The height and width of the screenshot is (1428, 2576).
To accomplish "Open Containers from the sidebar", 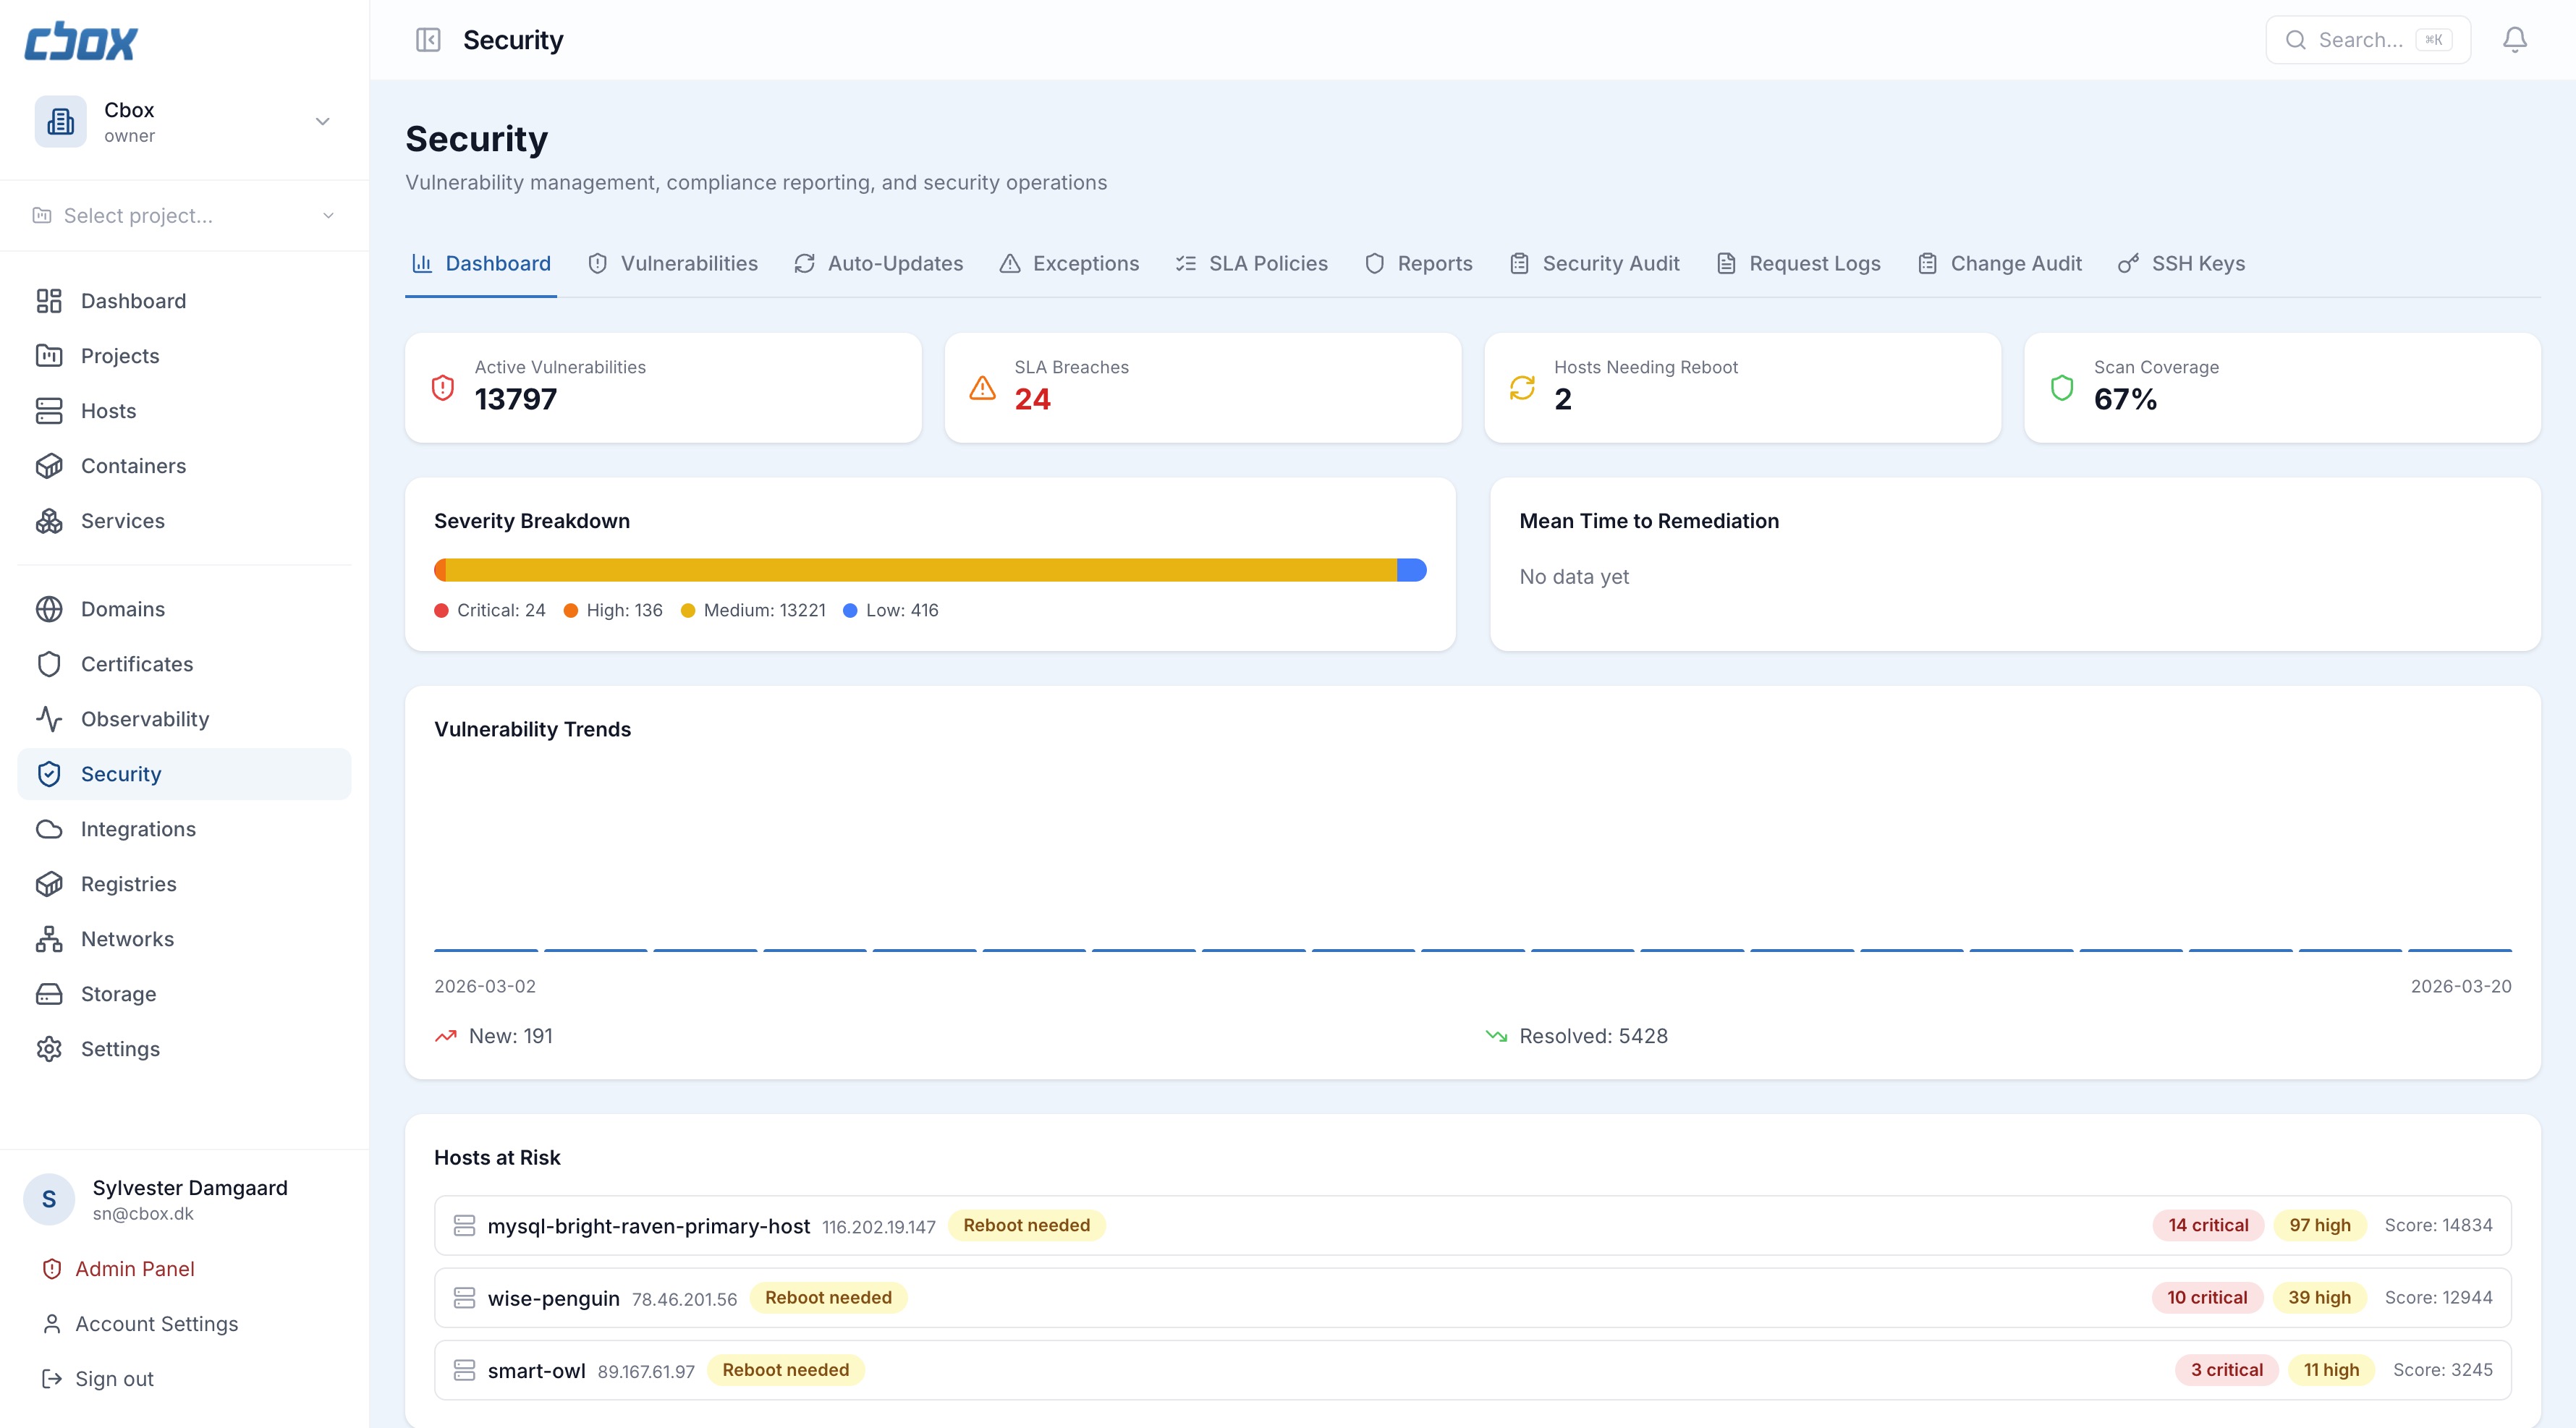I will point(133,465).
